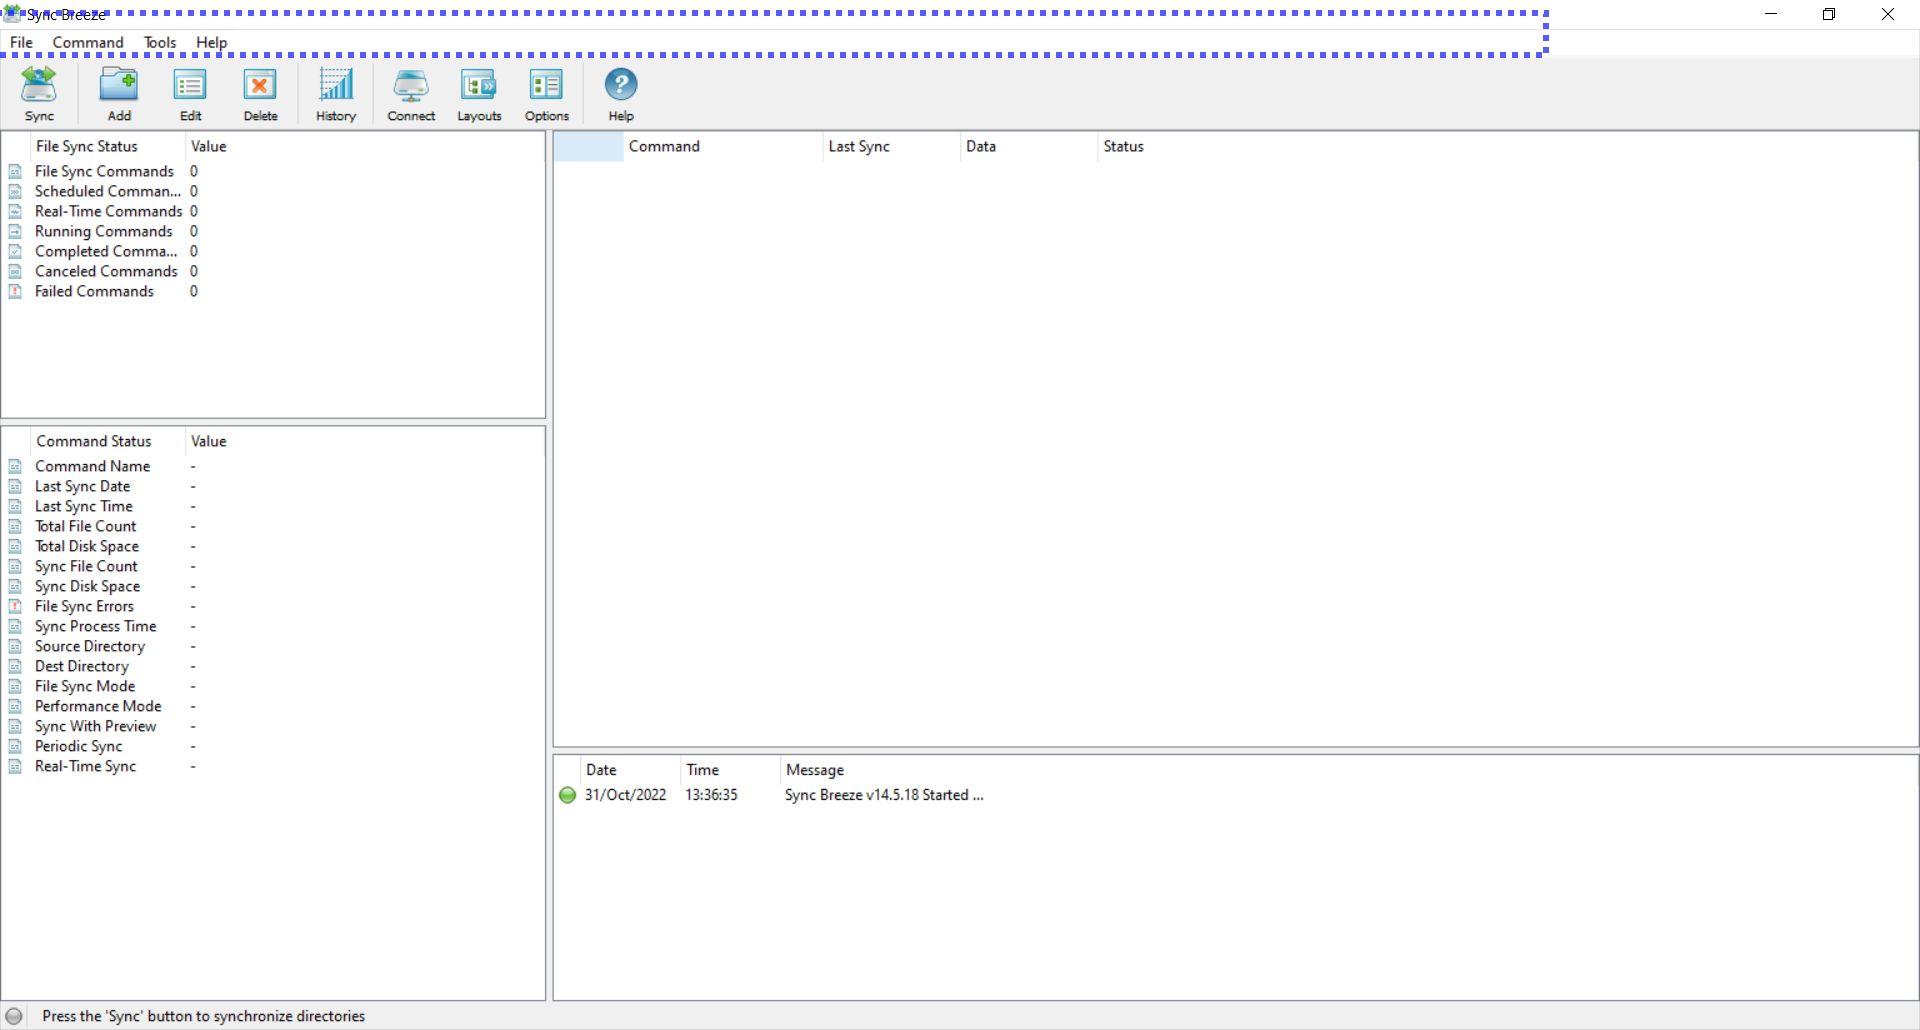
Task: Click the Sync toolbar icon
Action: pos(39,94)
